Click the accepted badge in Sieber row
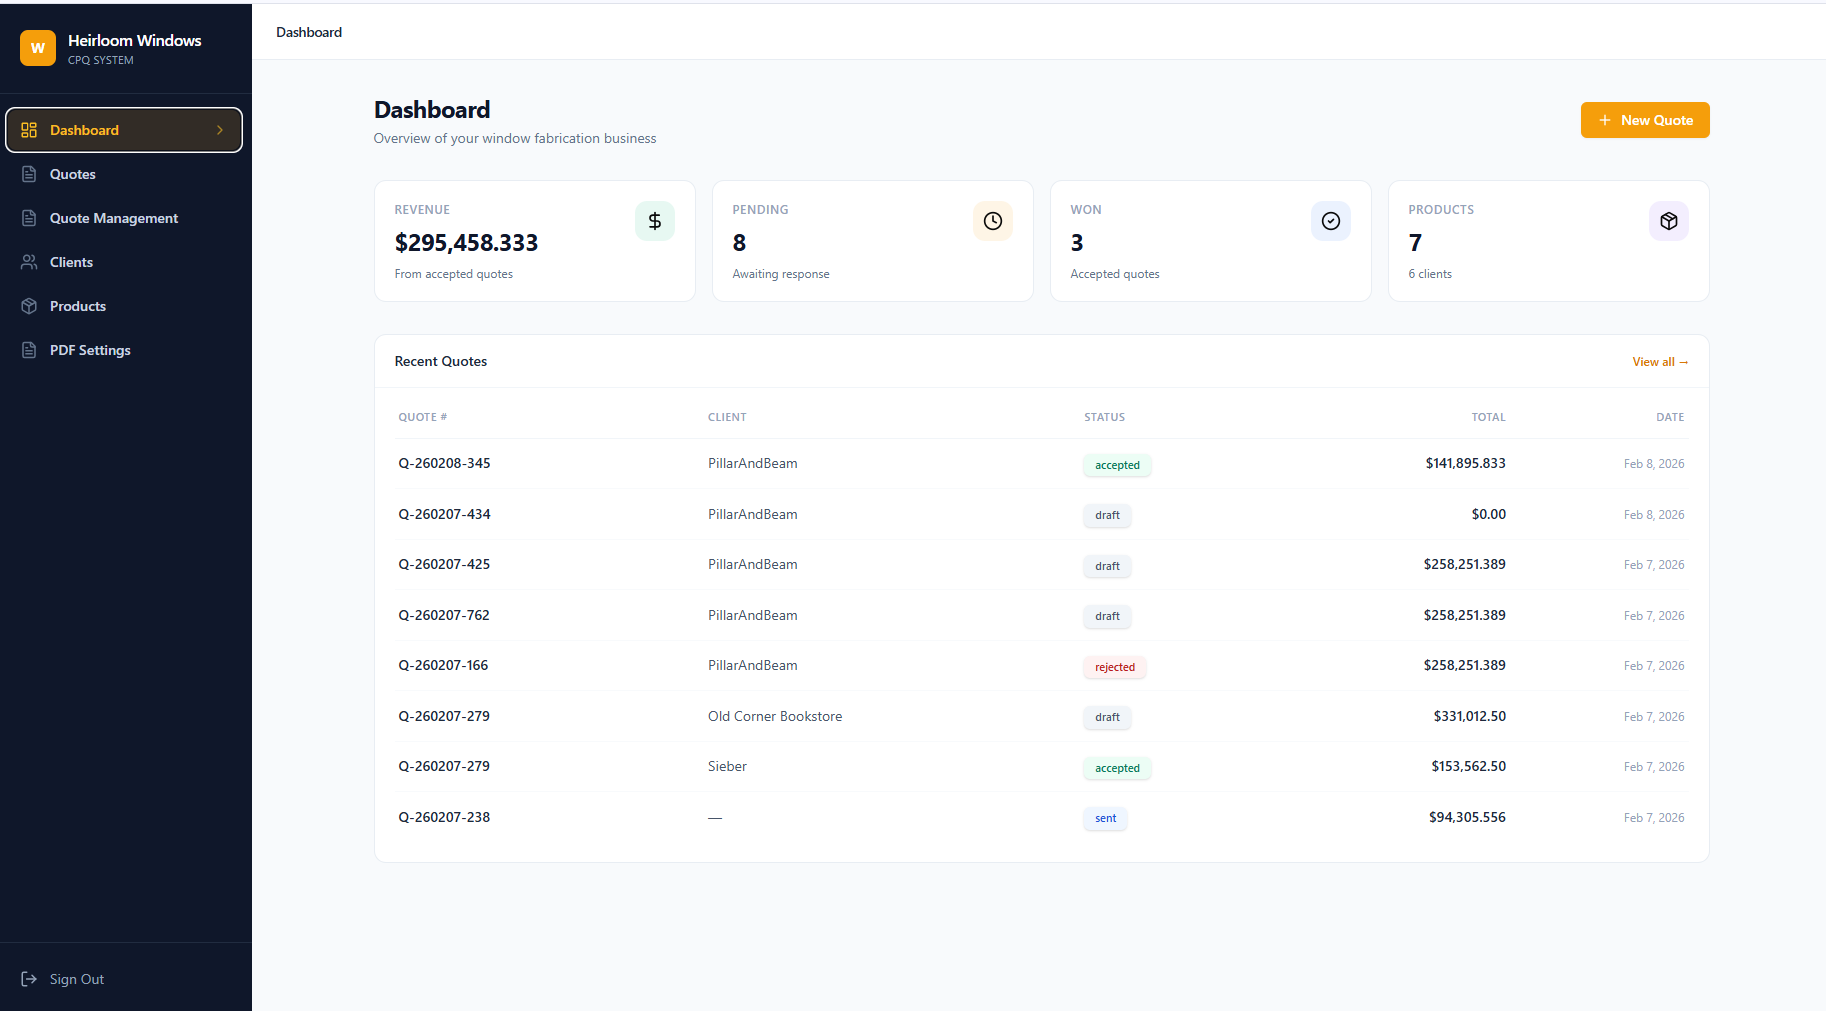 pyautogui.click(x=1117, y=768)
